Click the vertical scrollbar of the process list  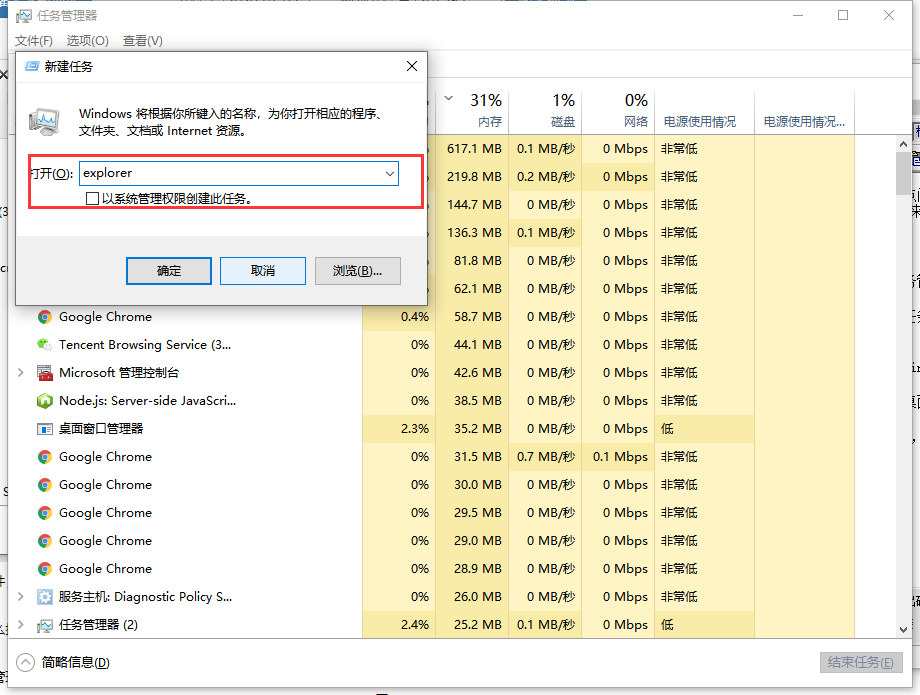(x=902, y=400)
